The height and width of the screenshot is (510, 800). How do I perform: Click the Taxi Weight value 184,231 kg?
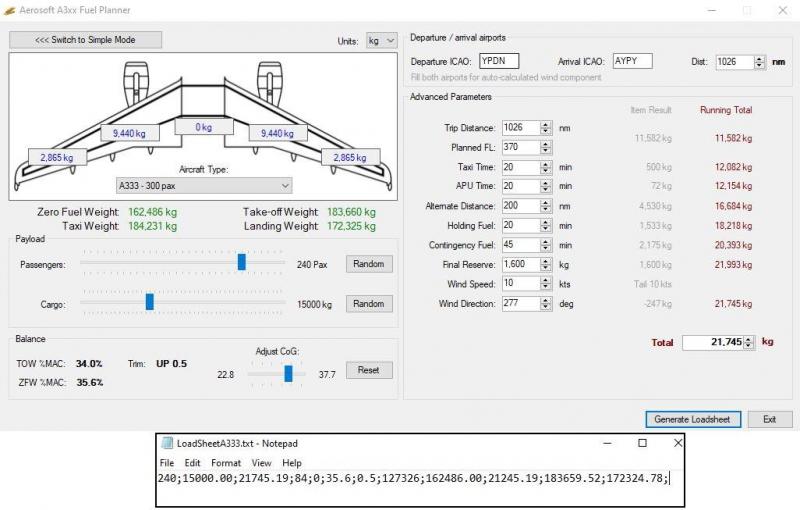point(153,226)
